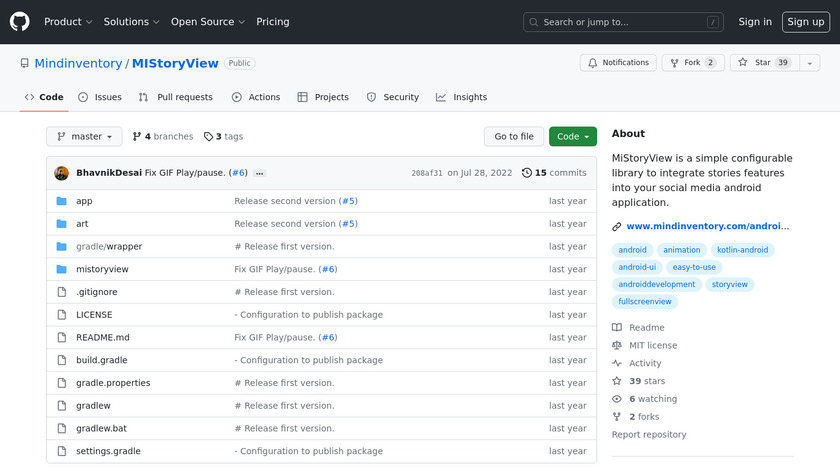This screenshot has height=472, width=840.
Task: Select the kotlin-android topic tag
Action: tap(741, 250)
